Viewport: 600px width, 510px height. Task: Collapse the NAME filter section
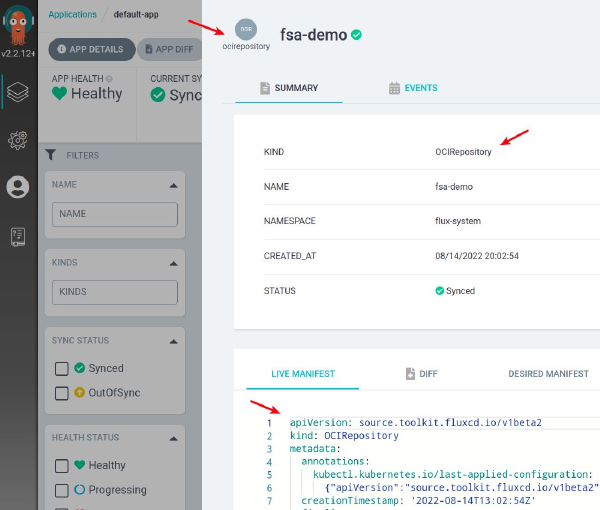173,185
